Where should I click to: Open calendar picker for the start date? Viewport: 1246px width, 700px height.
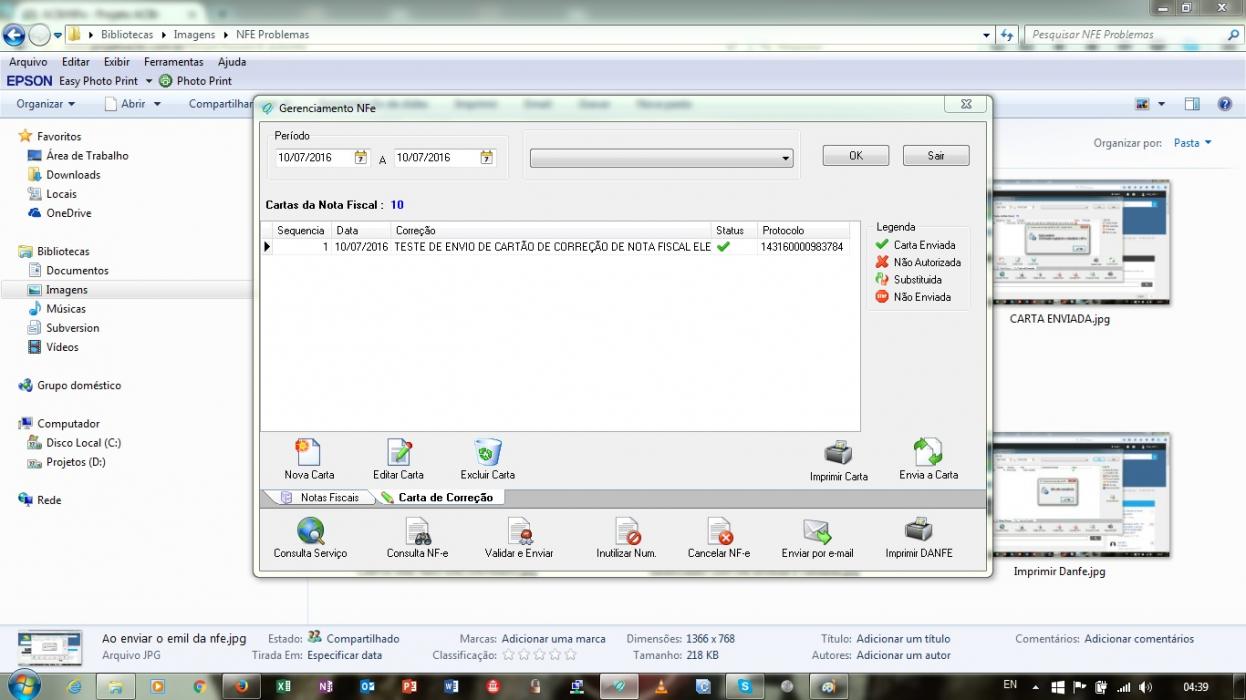pos(360,157)
